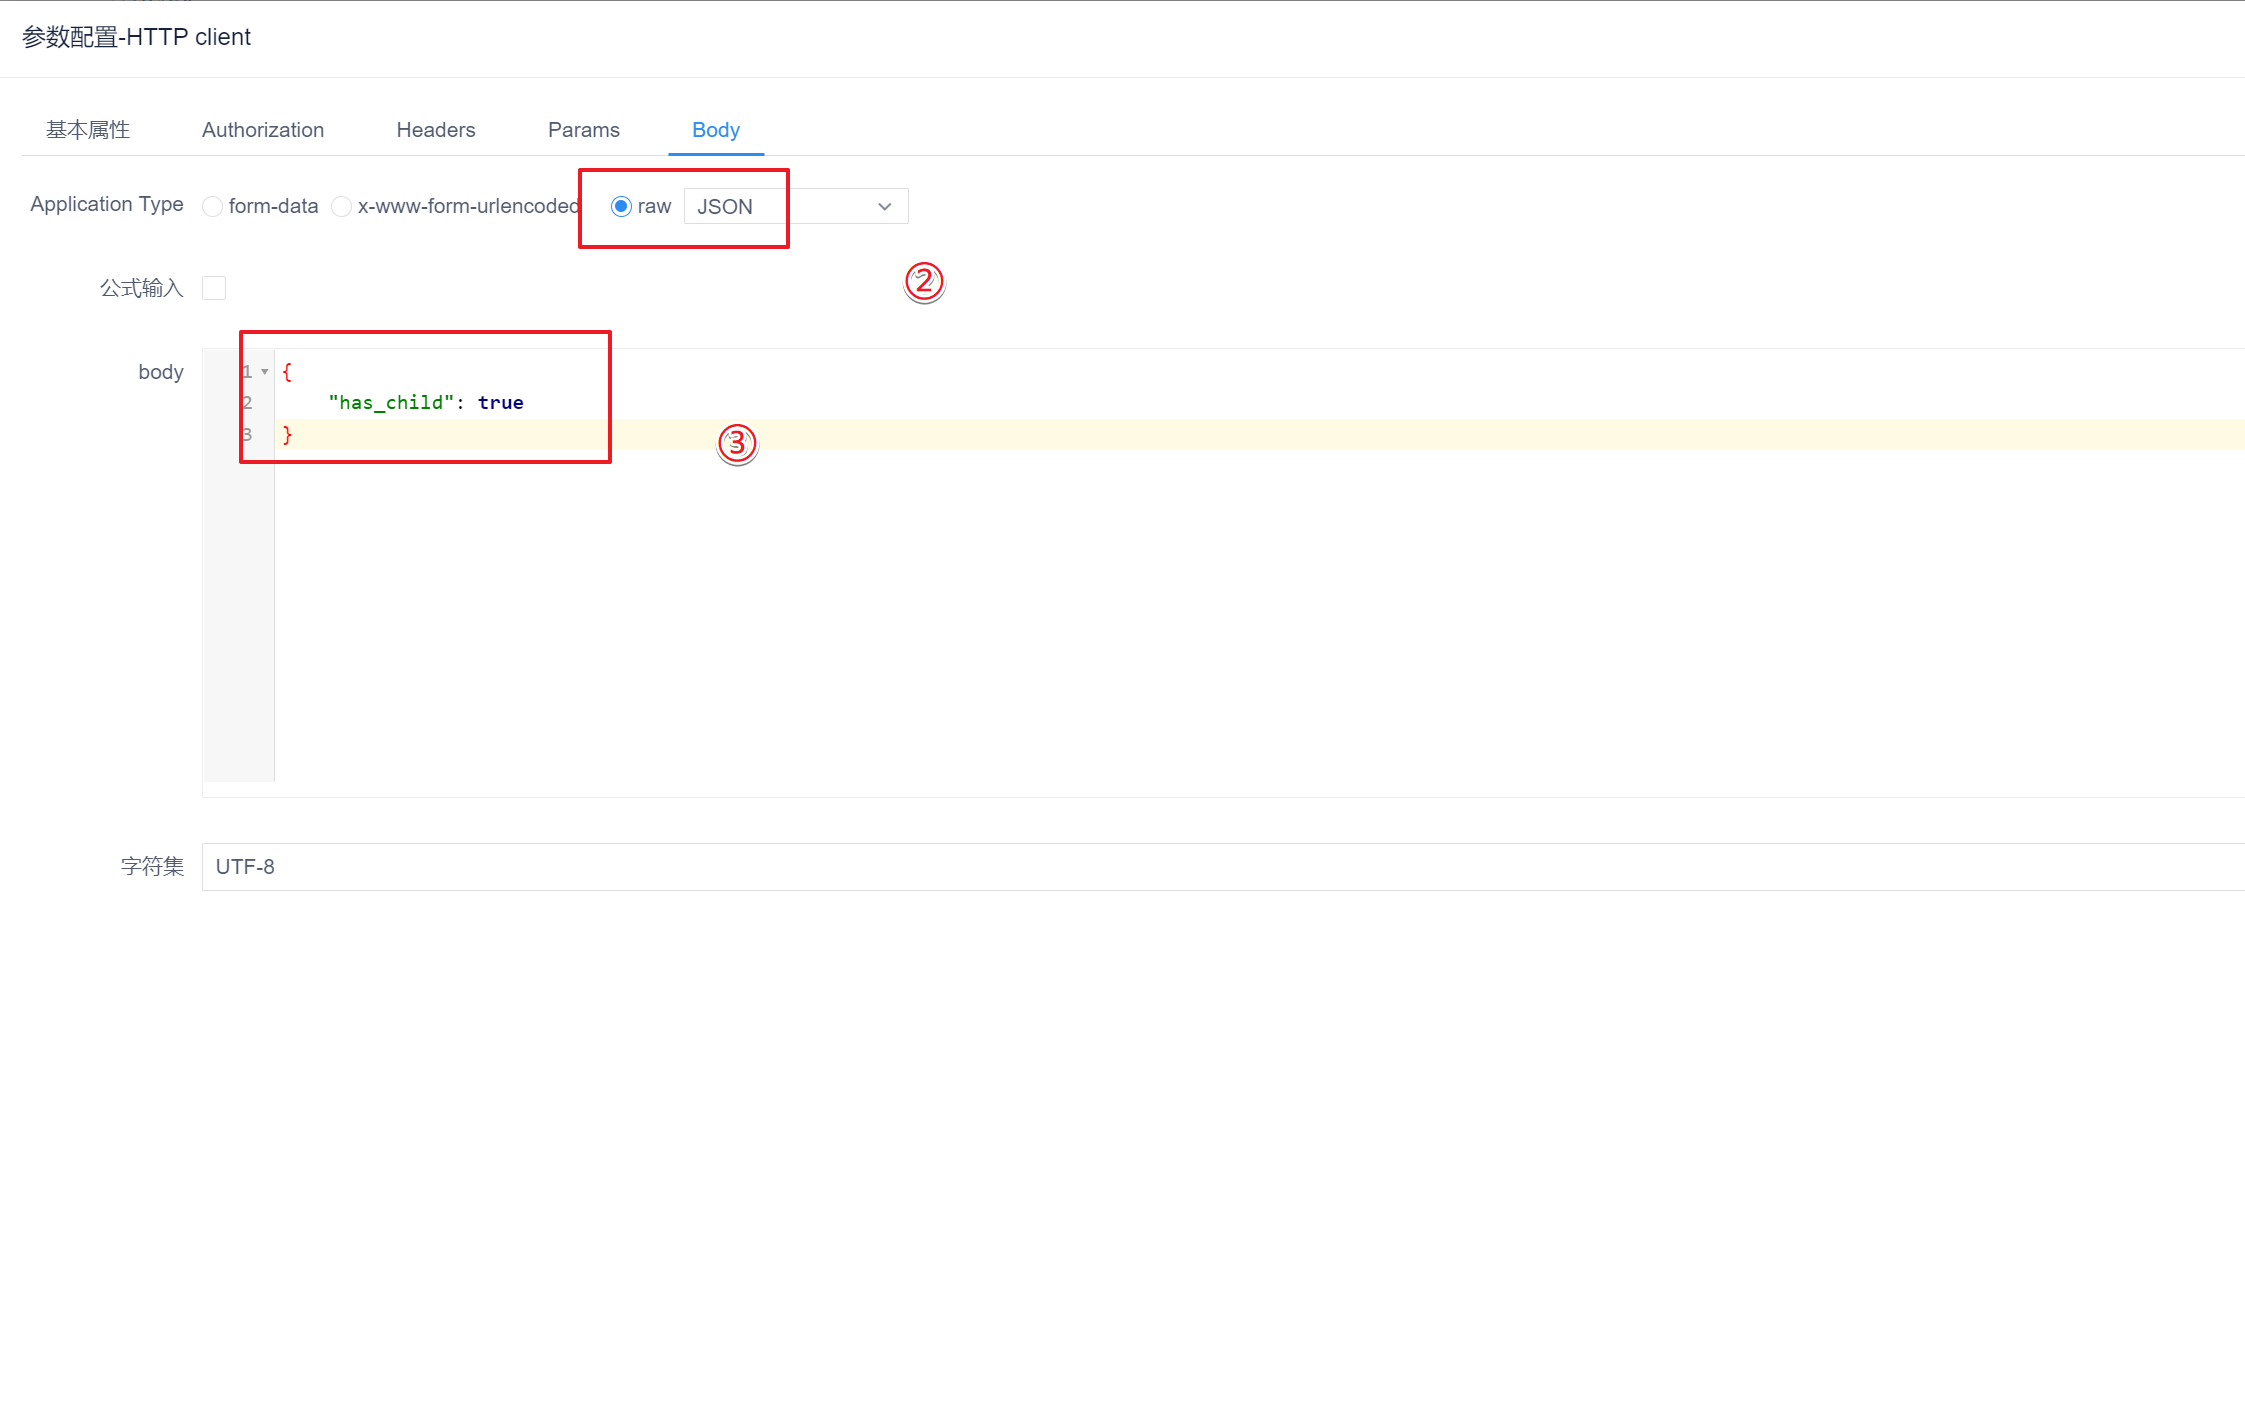Open the Authorization tab
2245x1403 pixels.
click(263, 130)
